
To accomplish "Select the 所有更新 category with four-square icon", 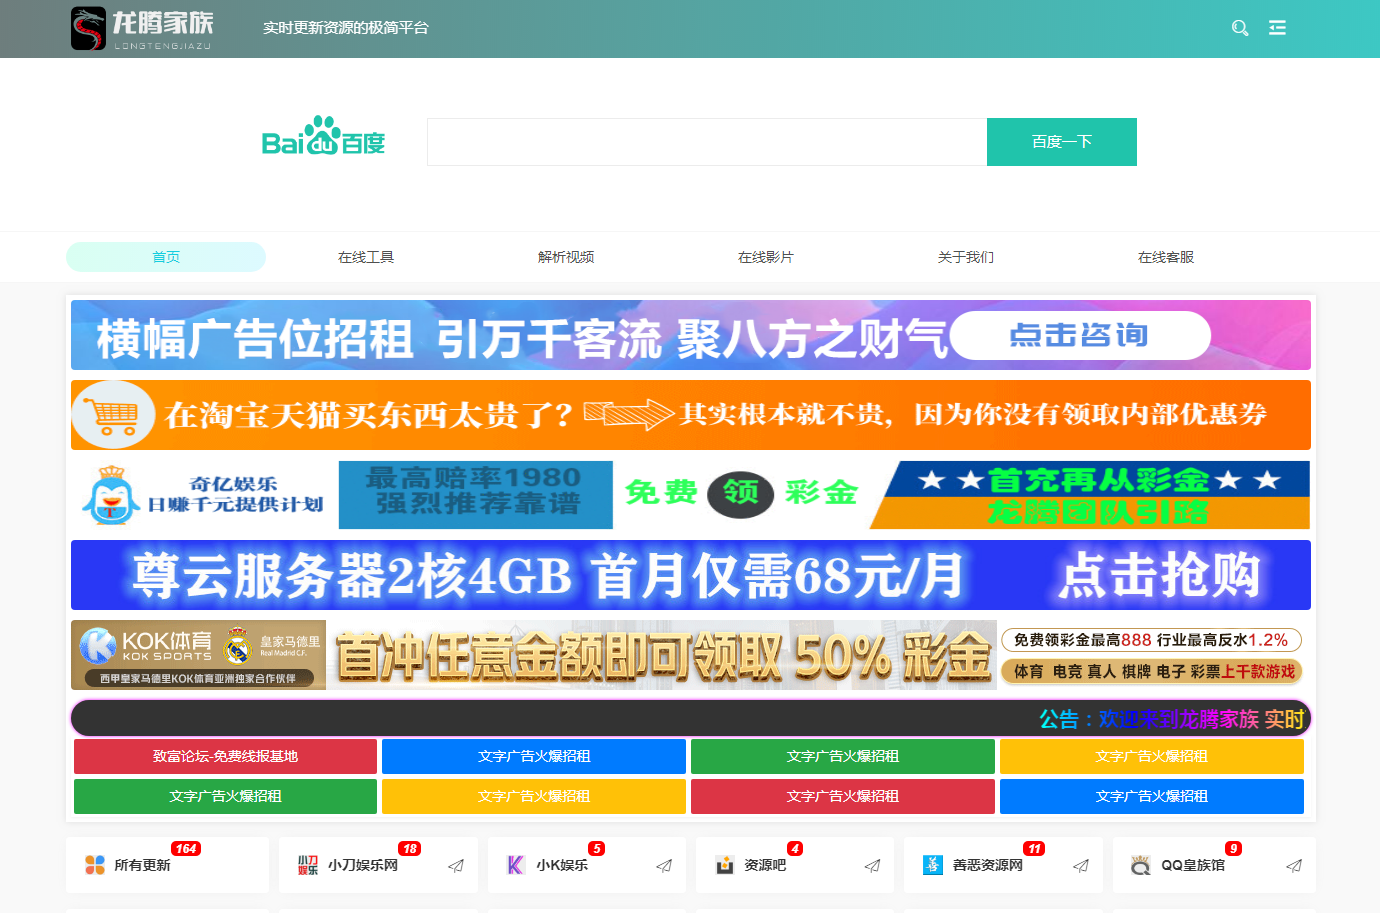I will (x=142, y=865).
